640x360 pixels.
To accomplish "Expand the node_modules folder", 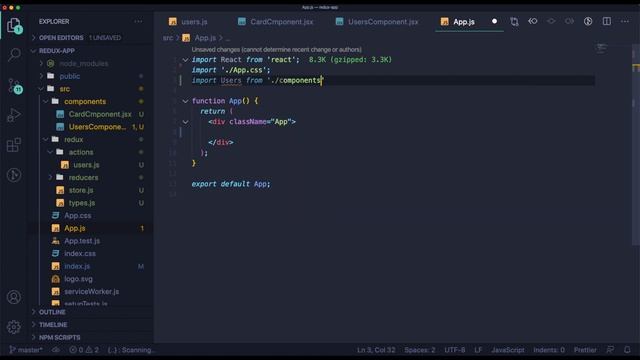I will (84, 64).
